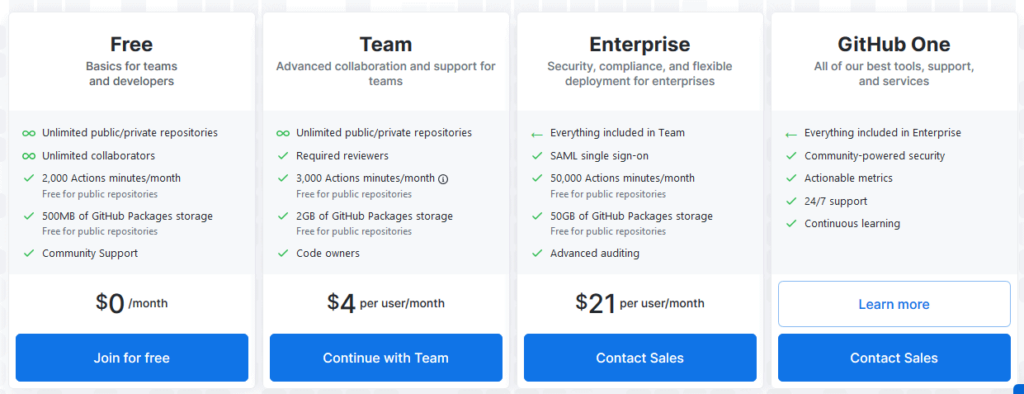Click the checkmark next to 24/7 support
This screenshot has height=394, width=1024.
[791, 201]
